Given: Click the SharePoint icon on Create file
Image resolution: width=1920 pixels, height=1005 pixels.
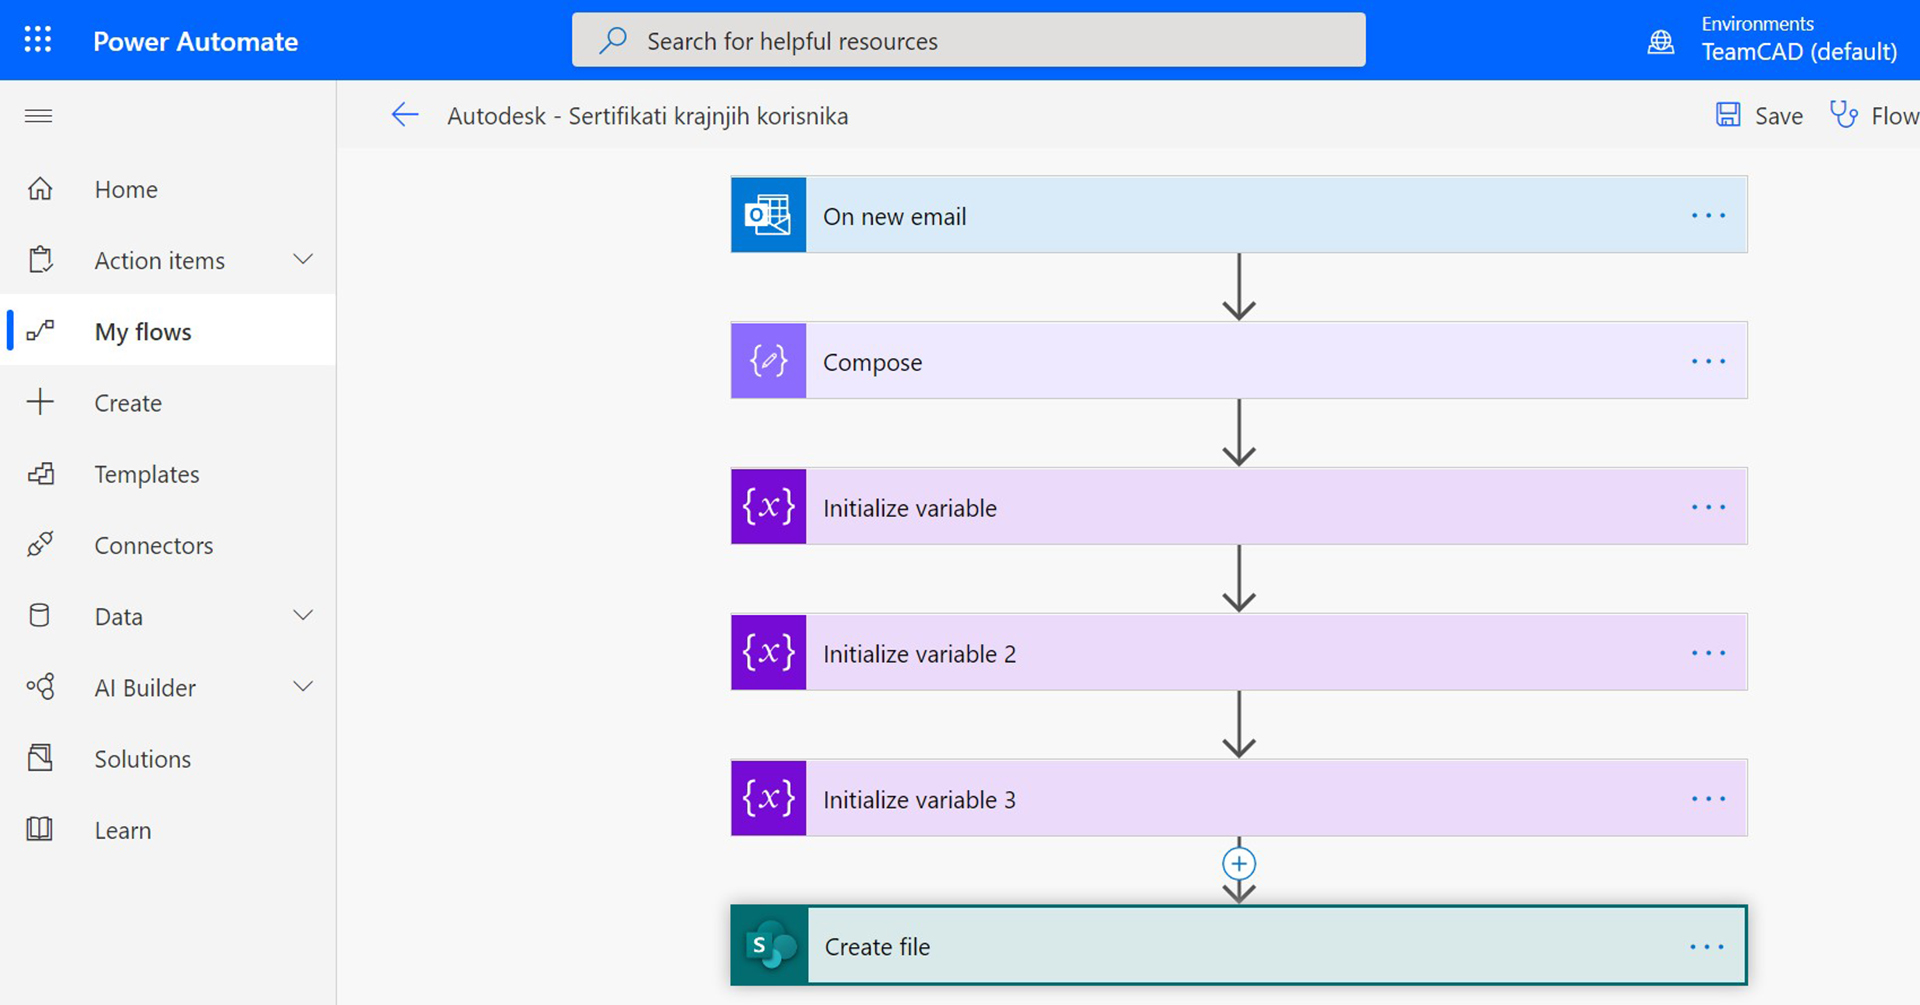Looking at the screenshot, I should click(769, 946).
